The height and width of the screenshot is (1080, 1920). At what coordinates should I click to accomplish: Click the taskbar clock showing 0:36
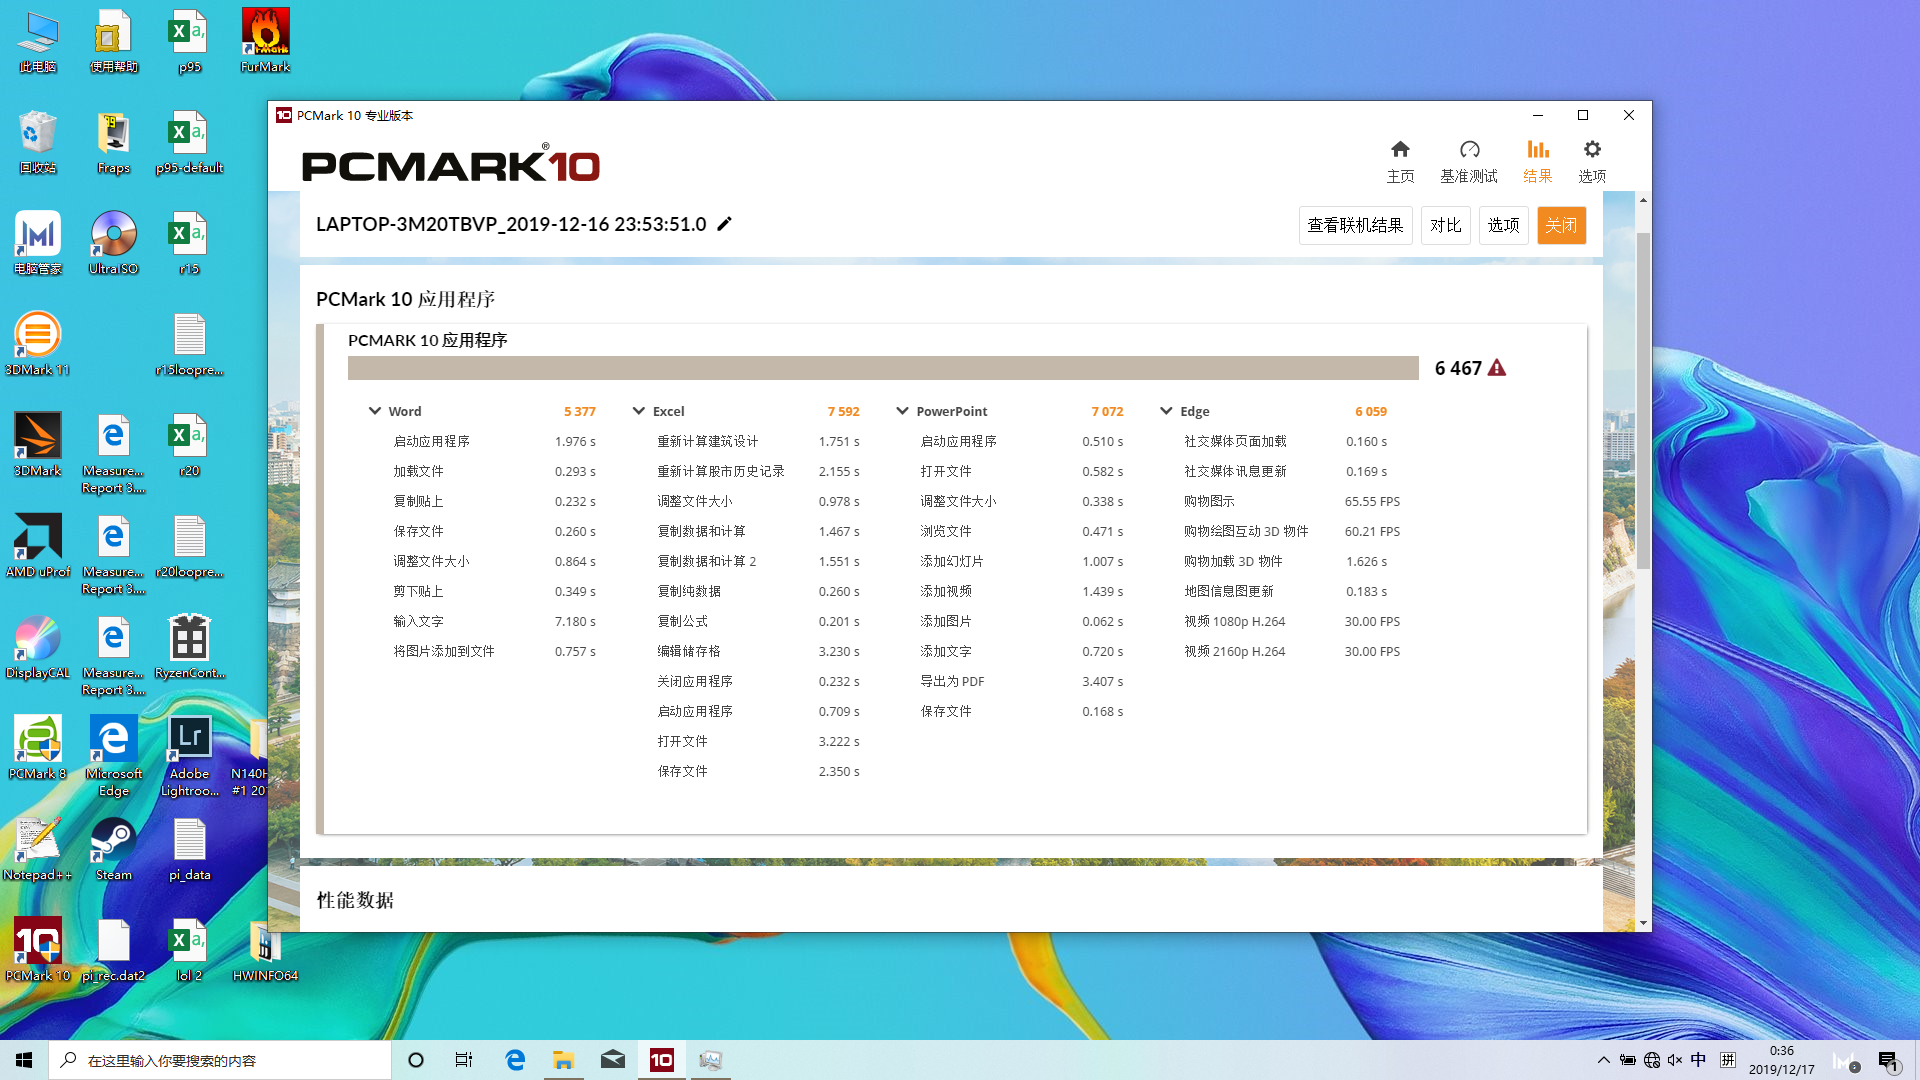(1782, 1060)
